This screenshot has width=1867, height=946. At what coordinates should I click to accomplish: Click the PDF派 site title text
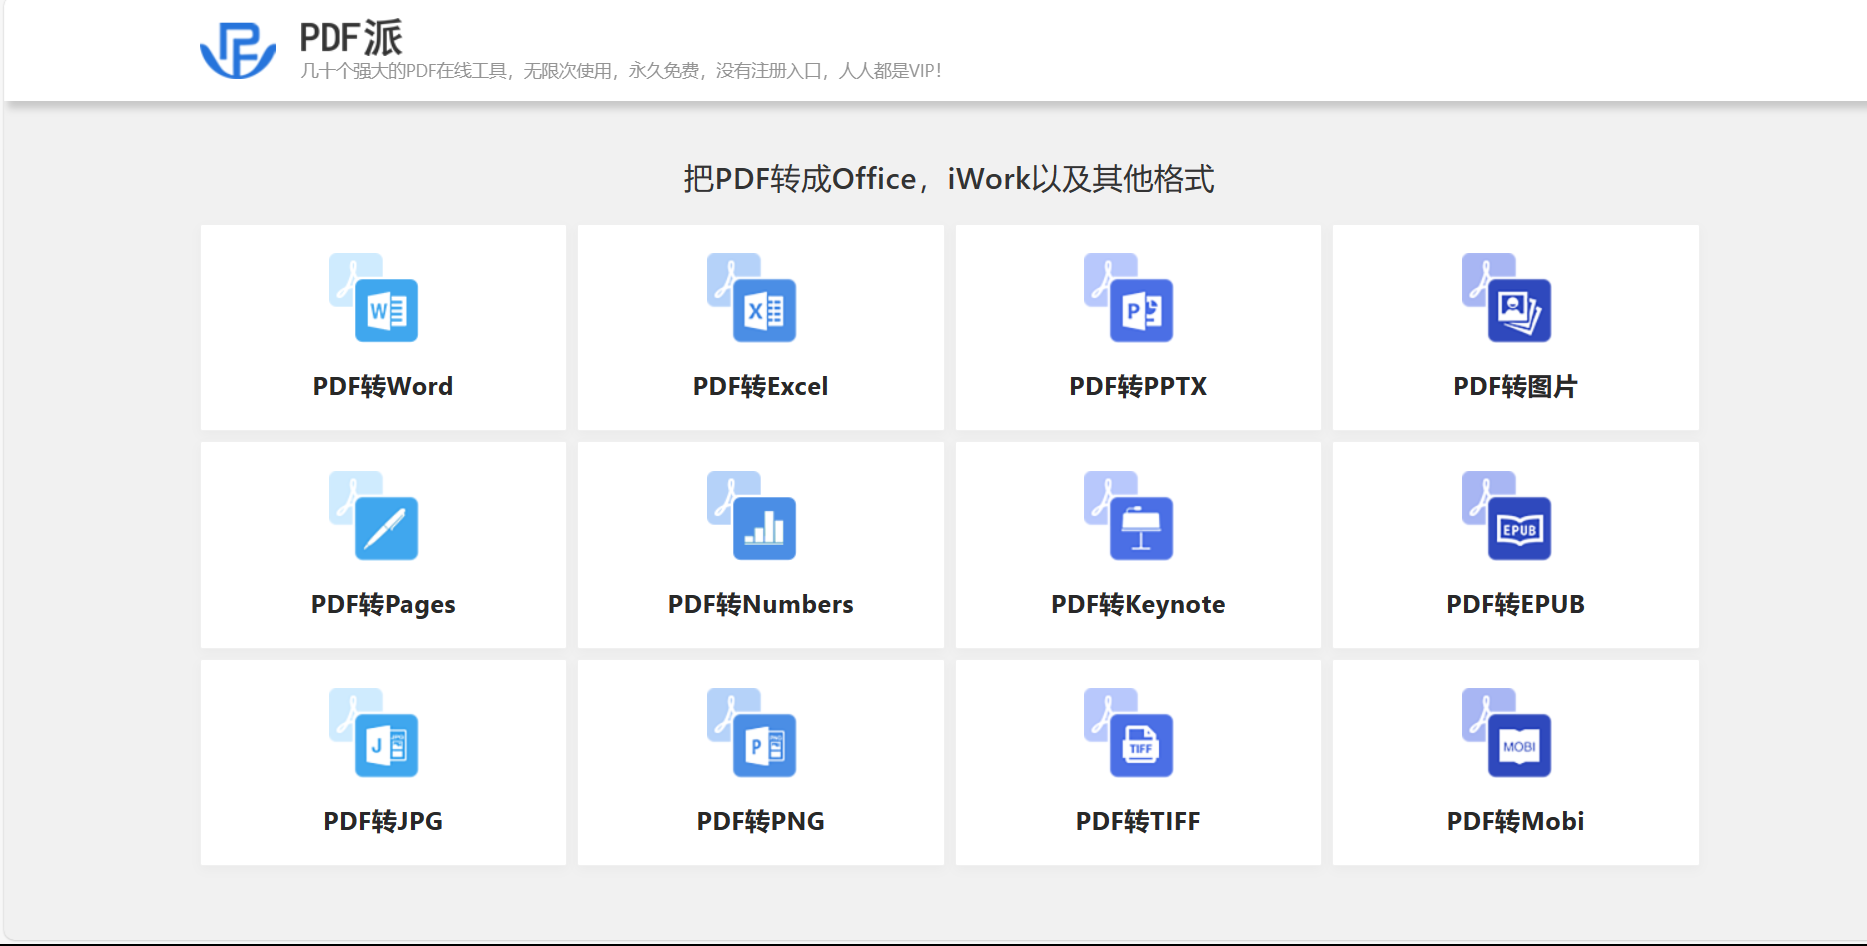tap(351, 37)
